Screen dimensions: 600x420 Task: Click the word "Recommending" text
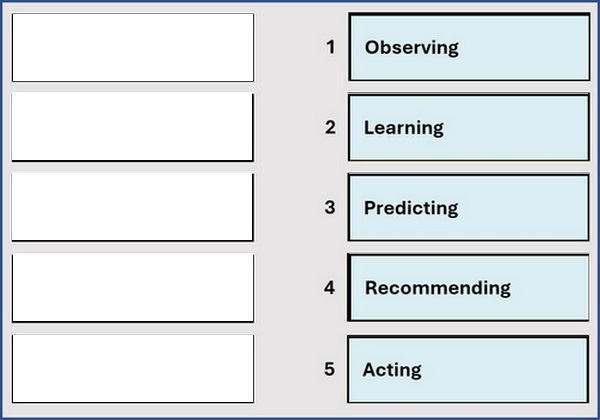point(437,288)
